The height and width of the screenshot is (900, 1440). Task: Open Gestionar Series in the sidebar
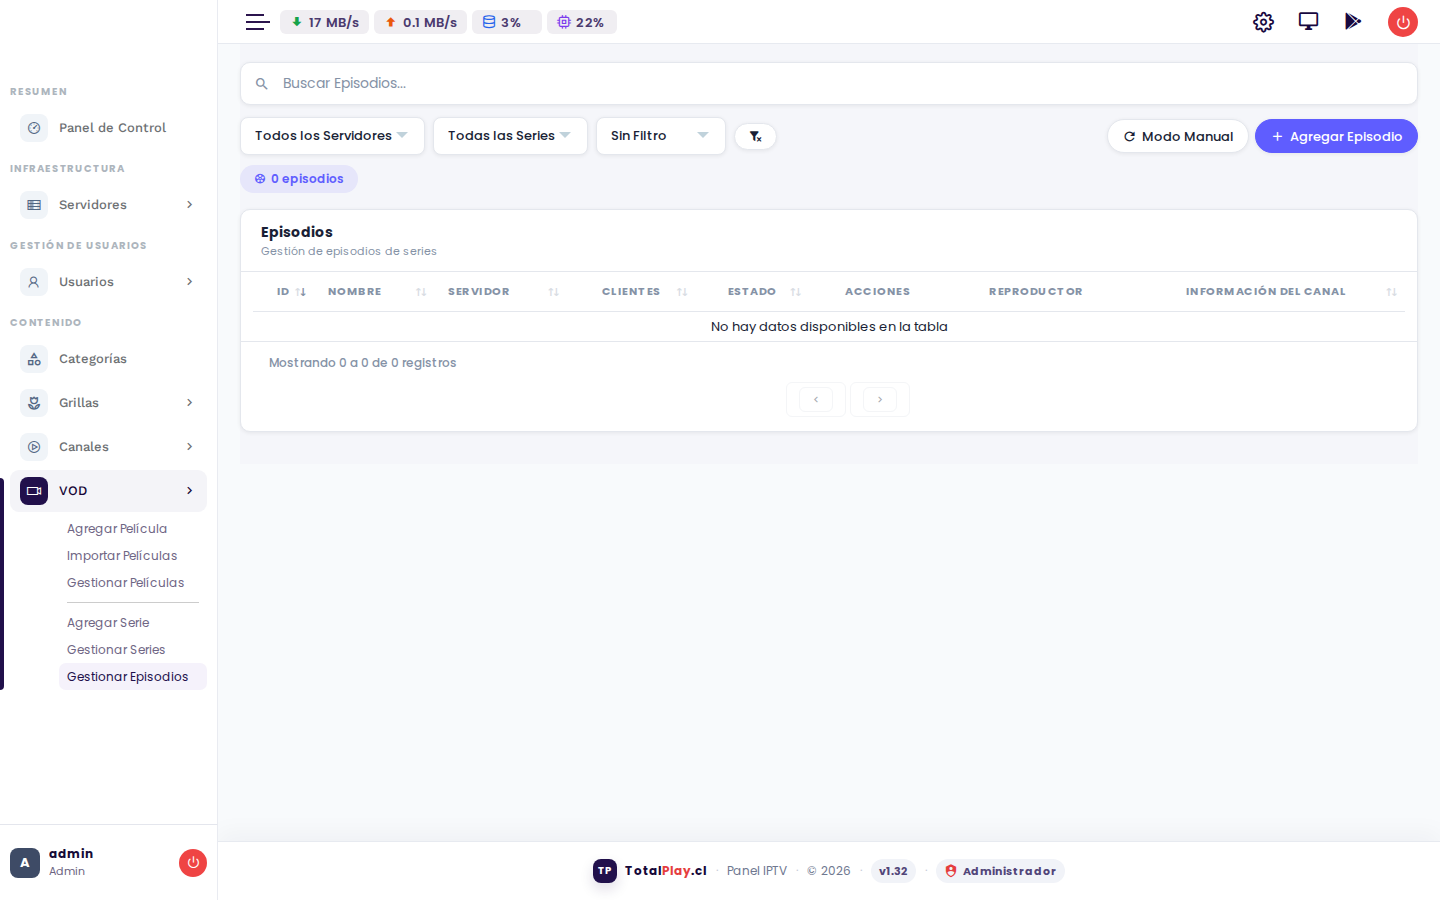point(116,650)
